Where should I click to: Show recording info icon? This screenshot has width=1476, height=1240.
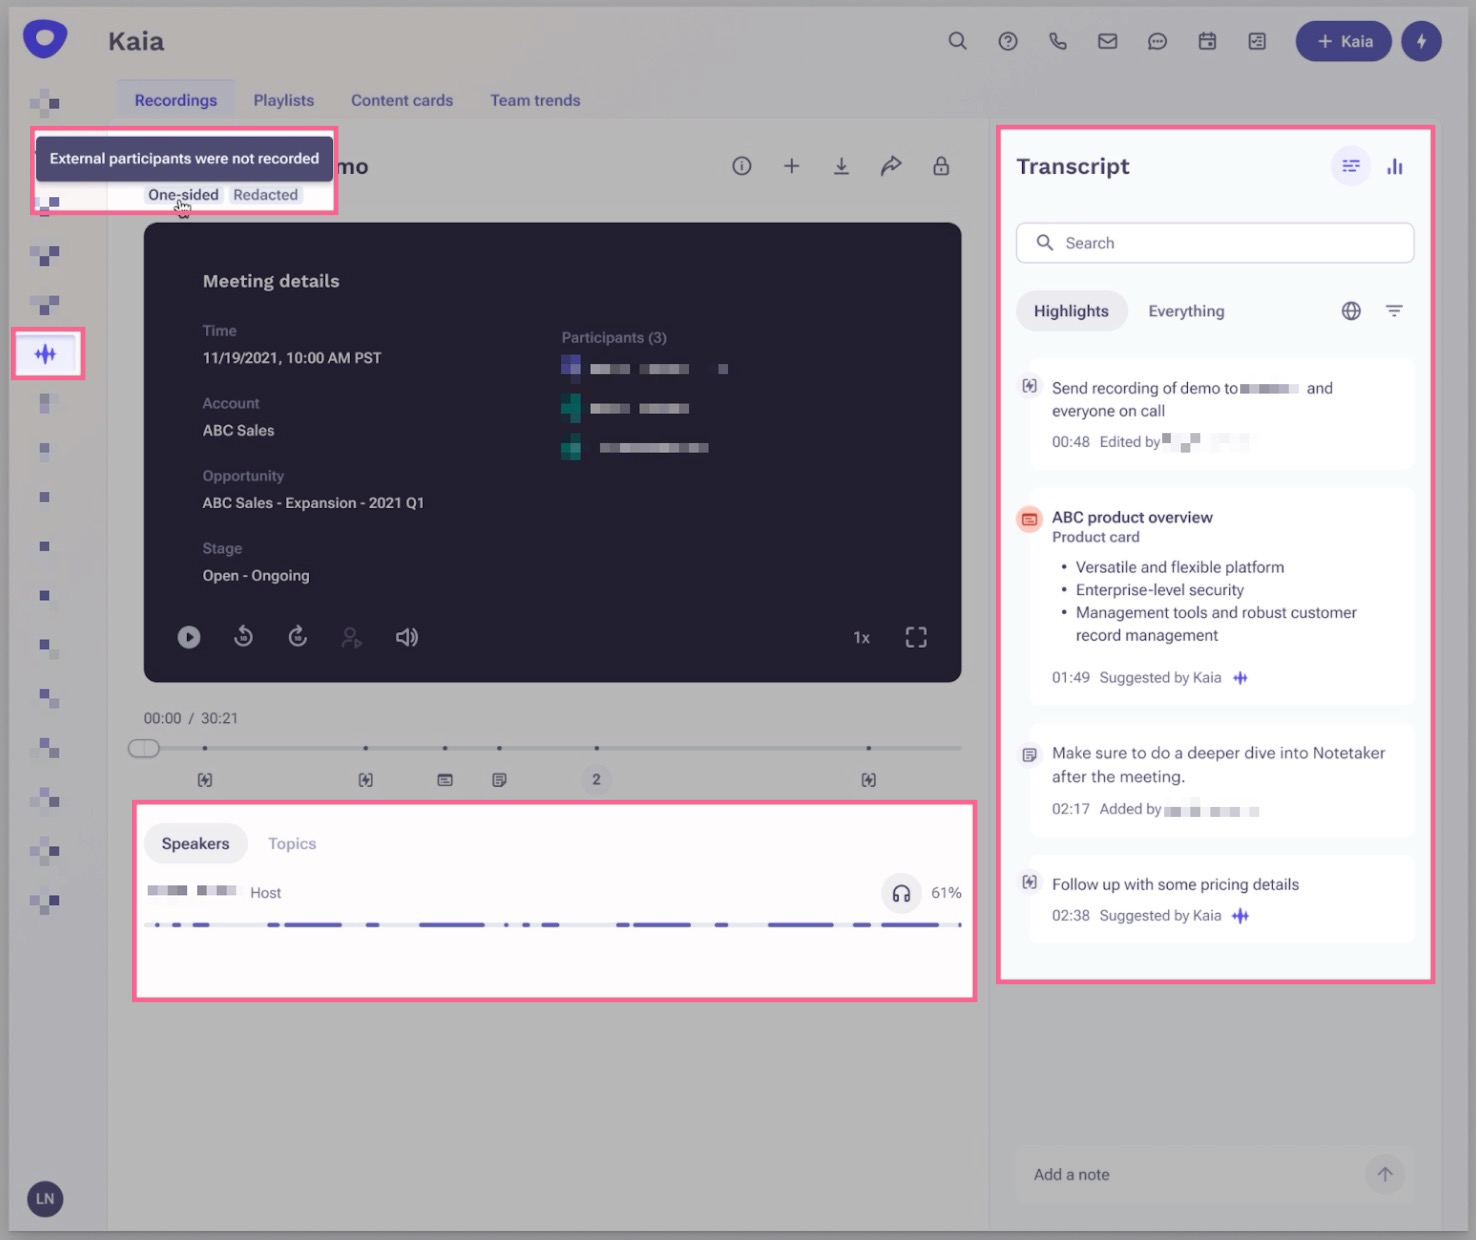[x=741, y=166]
